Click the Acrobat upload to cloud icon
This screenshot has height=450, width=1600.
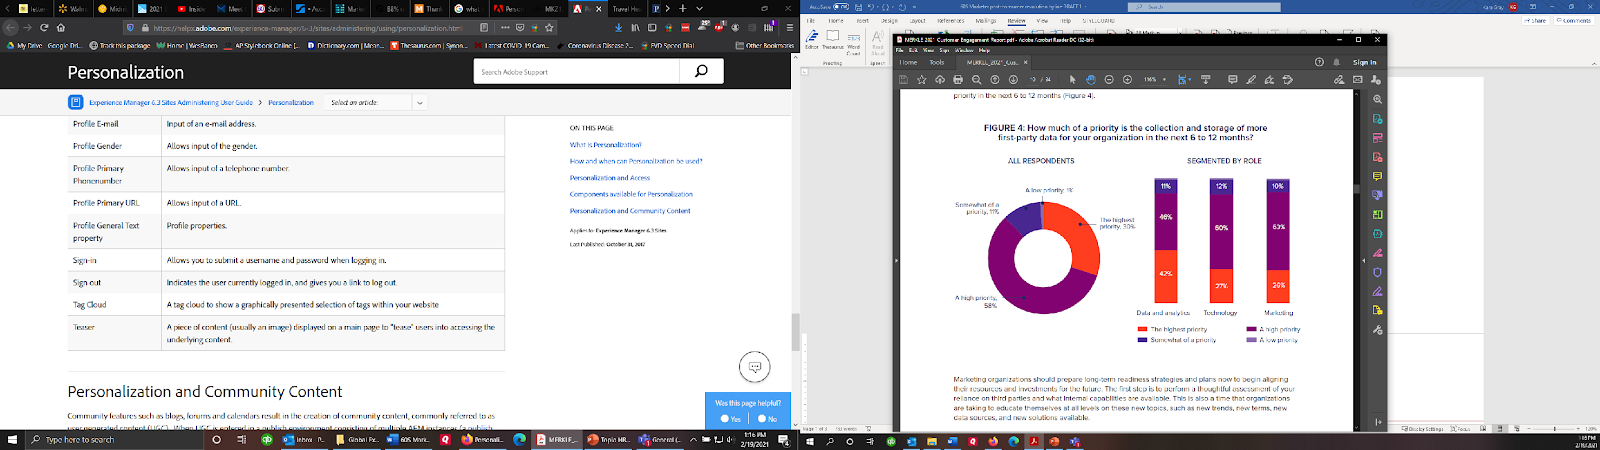click(940, 79)
